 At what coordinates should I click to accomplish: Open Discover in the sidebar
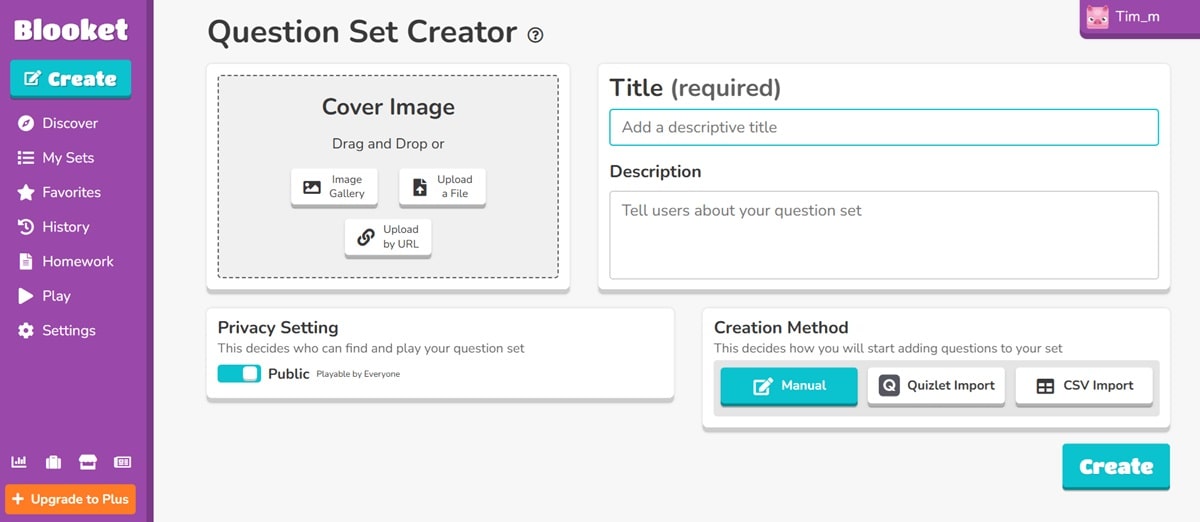coord(70,123)
